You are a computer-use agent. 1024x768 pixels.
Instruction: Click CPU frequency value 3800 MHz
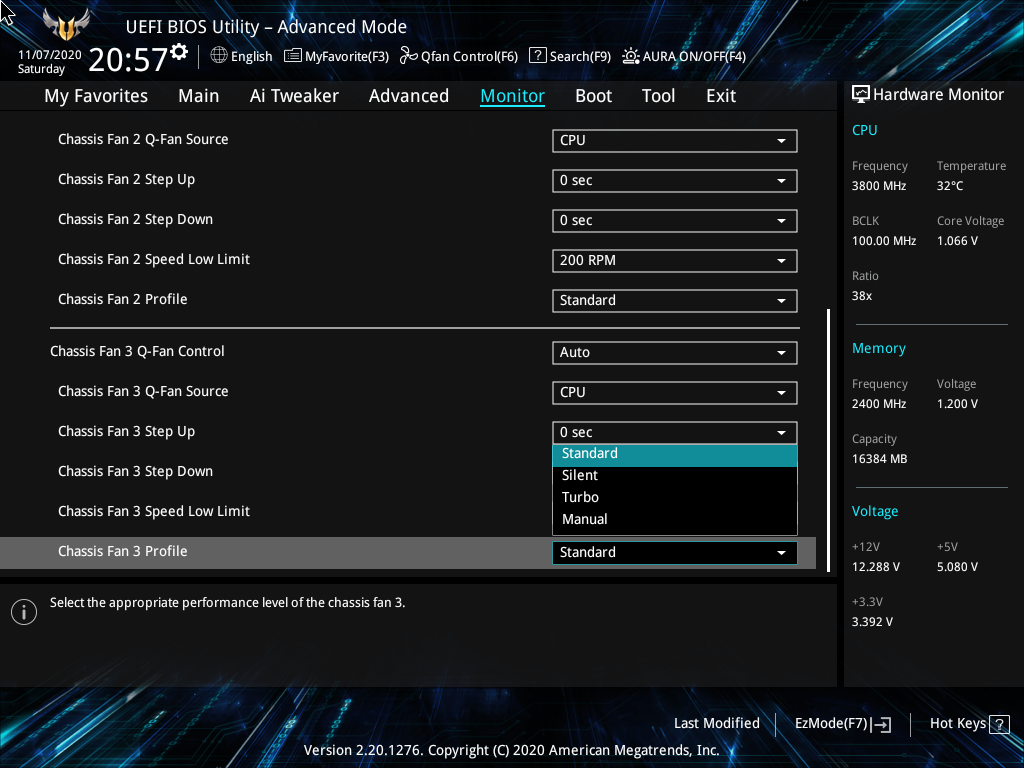879,186
